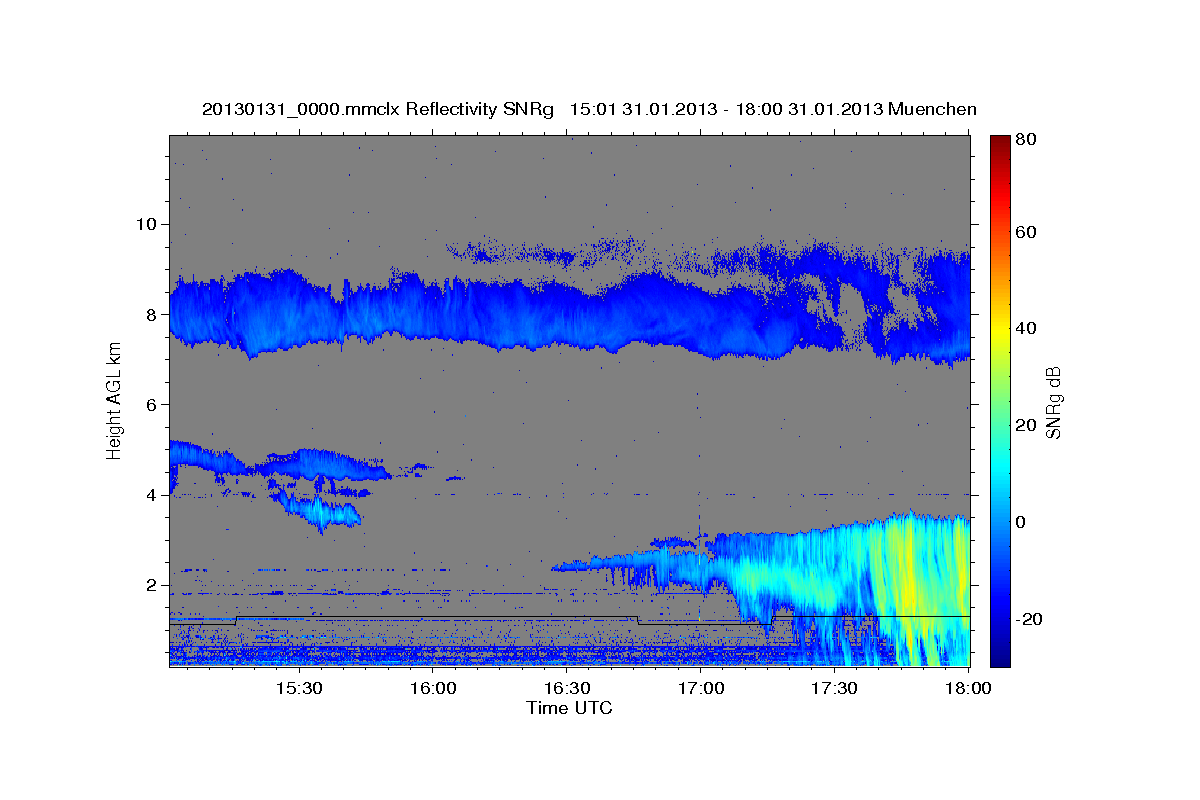This screenshot has width=1200, height=800.
Task: Select the 'Height AGL km' axis label
Action: pyautogui.click(x=115, y=399)
